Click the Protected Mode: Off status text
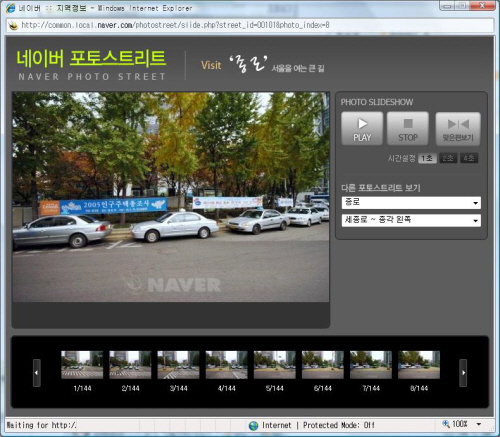The height and width of the screenshot is (437, 500). [x=339, y=425]
